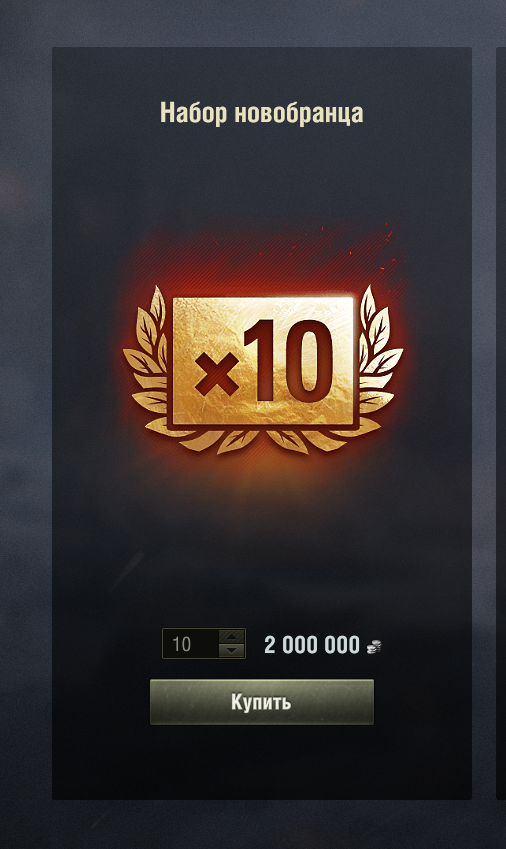The height and width of the screenshot is (849, 506).
Task: Increase quantity with the up arrow
Action: click(232, 637)
